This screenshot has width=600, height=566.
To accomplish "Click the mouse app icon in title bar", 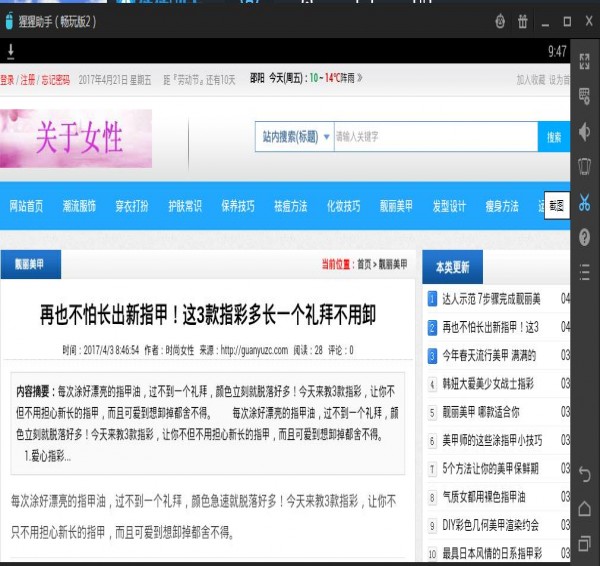I will coord(9,21).
